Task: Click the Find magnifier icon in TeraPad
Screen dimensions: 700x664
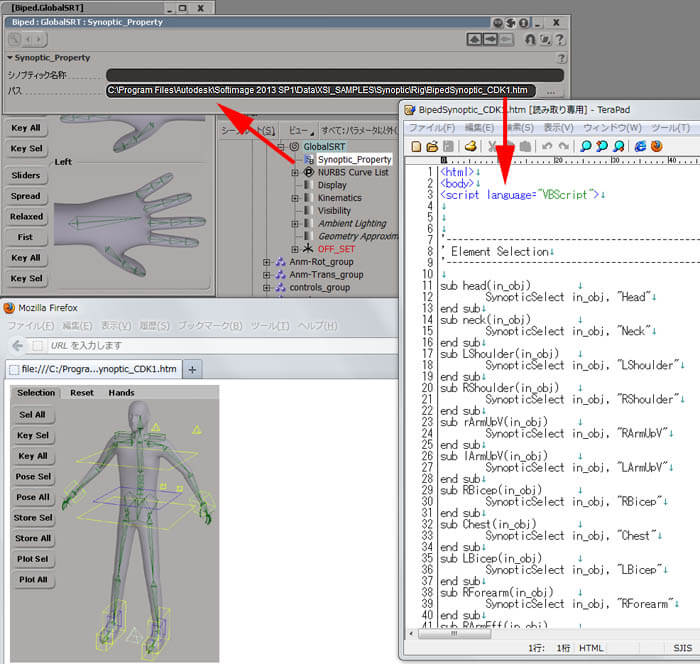Action: click(585, 146)
